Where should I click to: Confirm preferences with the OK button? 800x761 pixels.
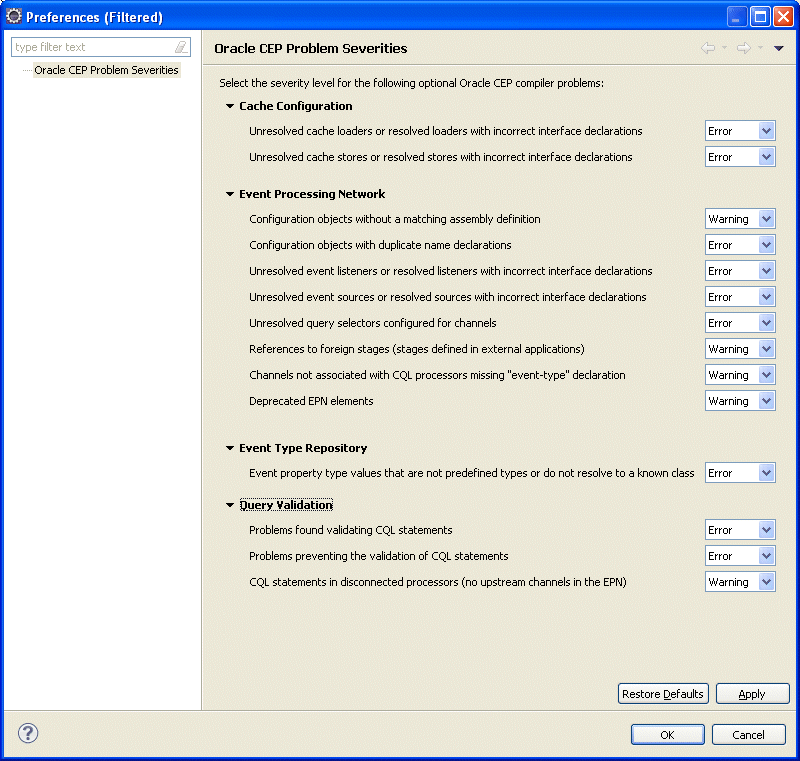point(667,734)
